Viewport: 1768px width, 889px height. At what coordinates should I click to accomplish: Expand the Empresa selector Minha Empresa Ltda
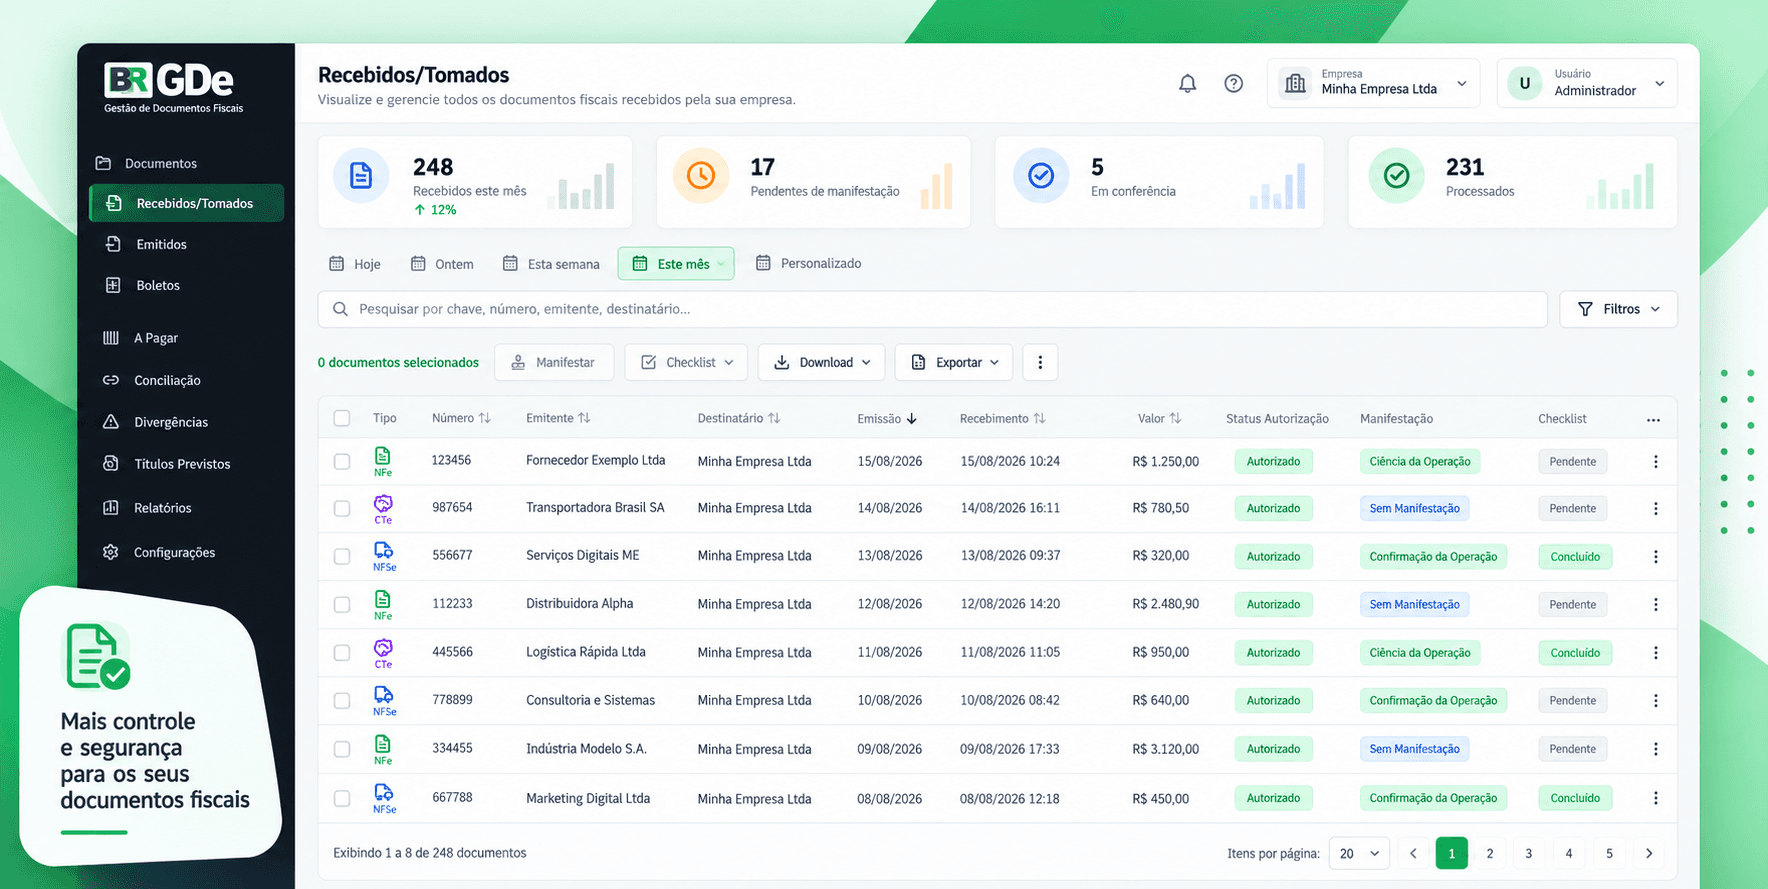pyautogui.click(x=1374, y=83)
